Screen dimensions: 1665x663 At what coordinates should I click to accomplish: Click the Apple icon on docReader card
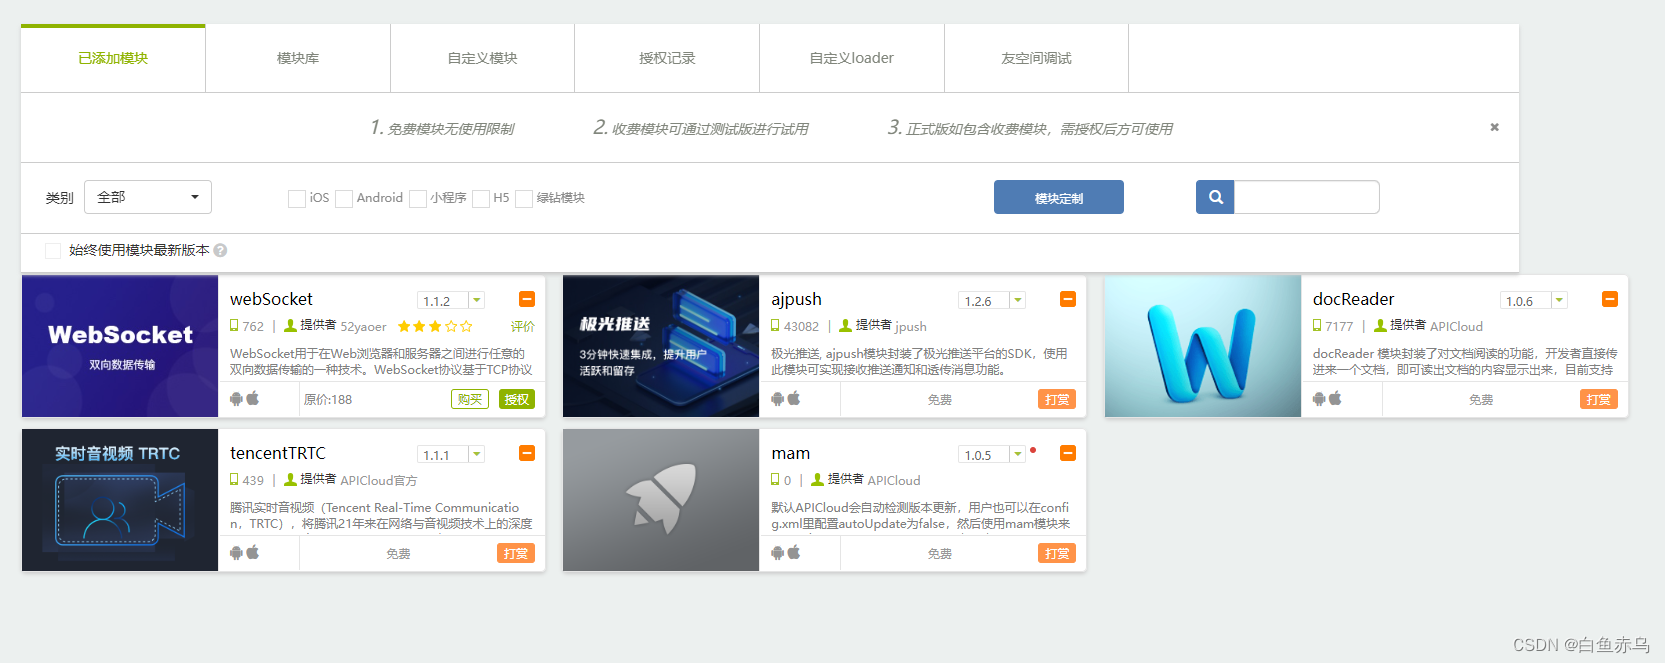1335,398
